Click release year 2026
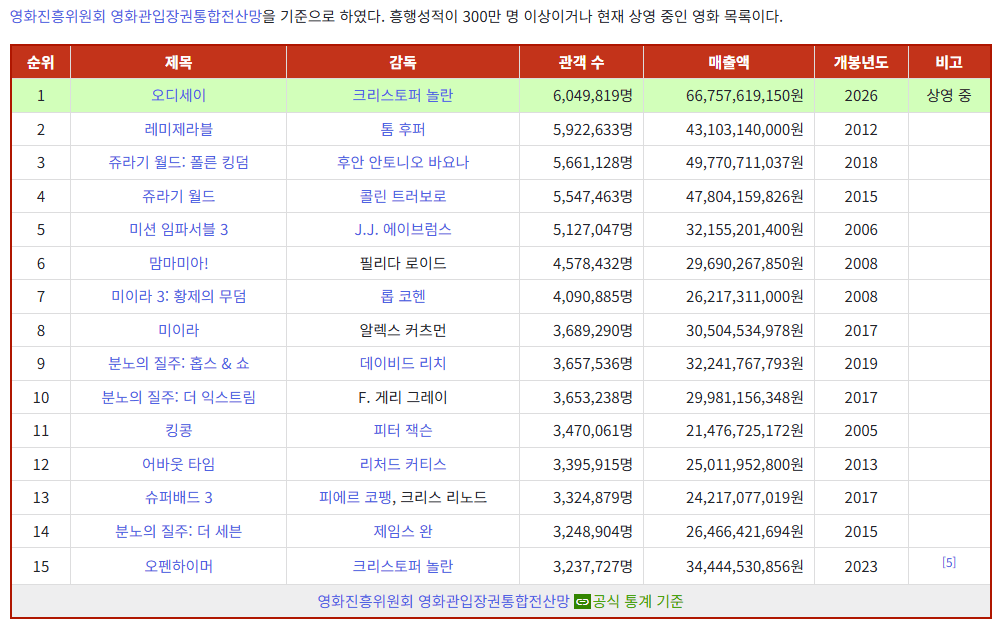Image resolution: width=1003 pixels, height=636 pixels. click(x=861, y=95)
